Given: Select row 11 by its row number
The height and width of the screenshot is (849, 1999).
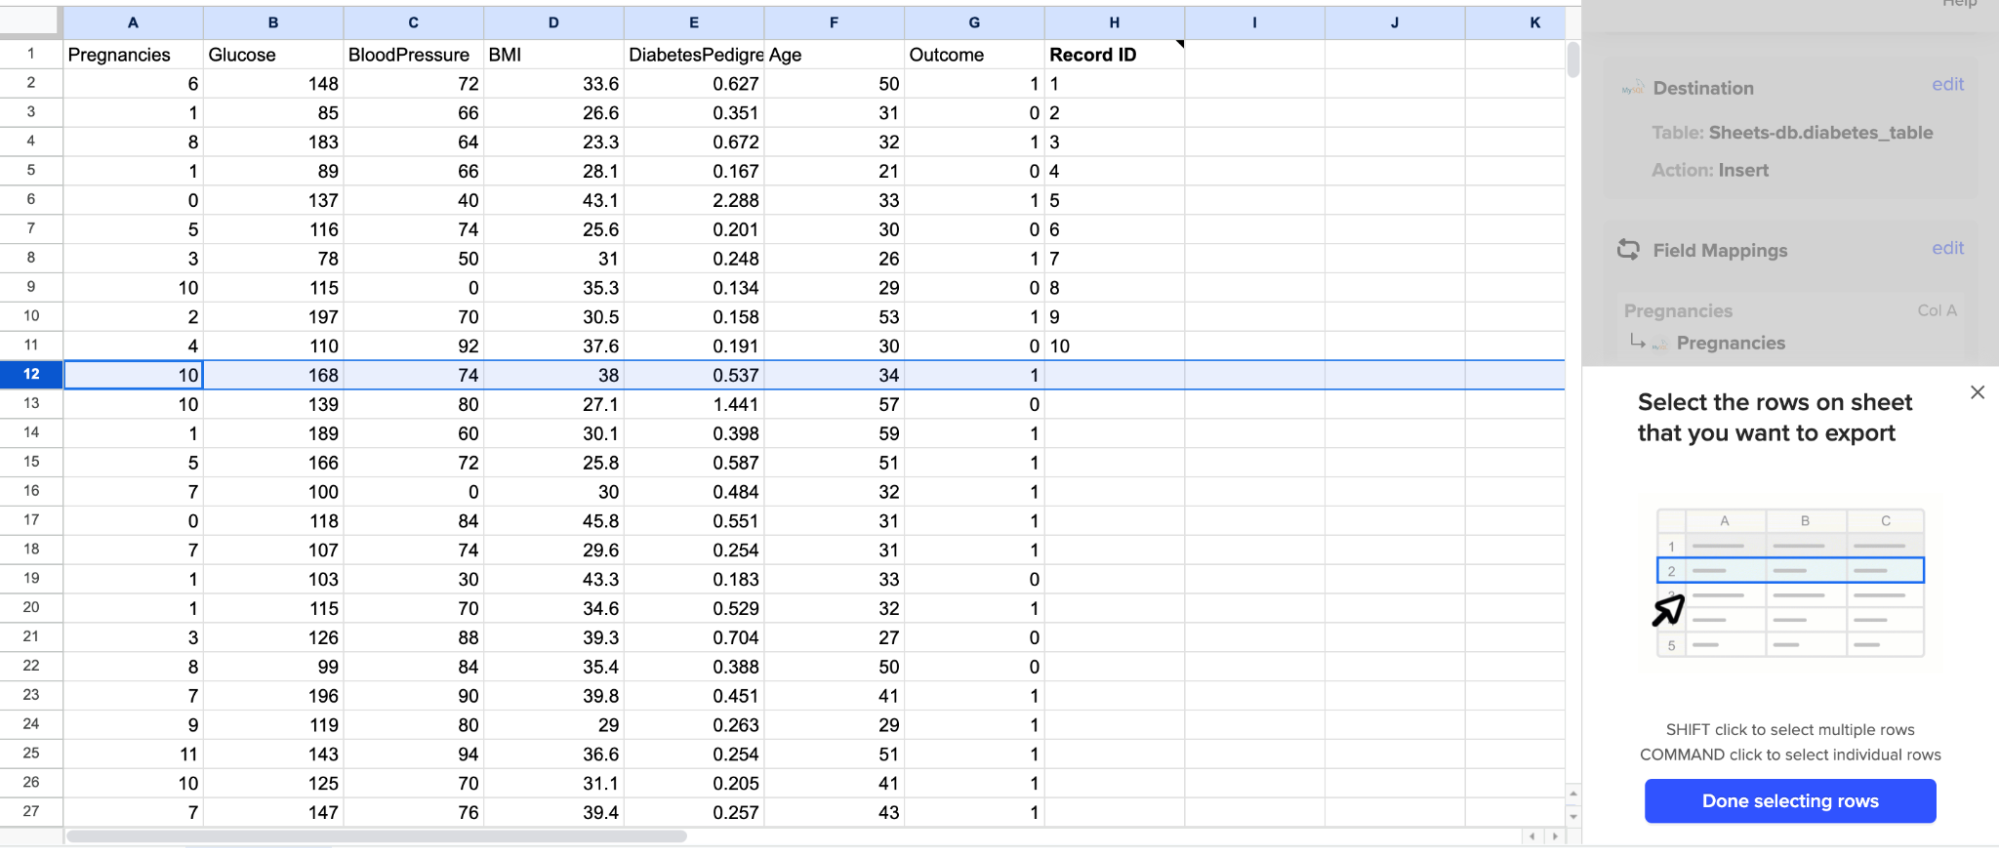Looking at the screenshot, I should pyautogui.click(x=31, y=345).
